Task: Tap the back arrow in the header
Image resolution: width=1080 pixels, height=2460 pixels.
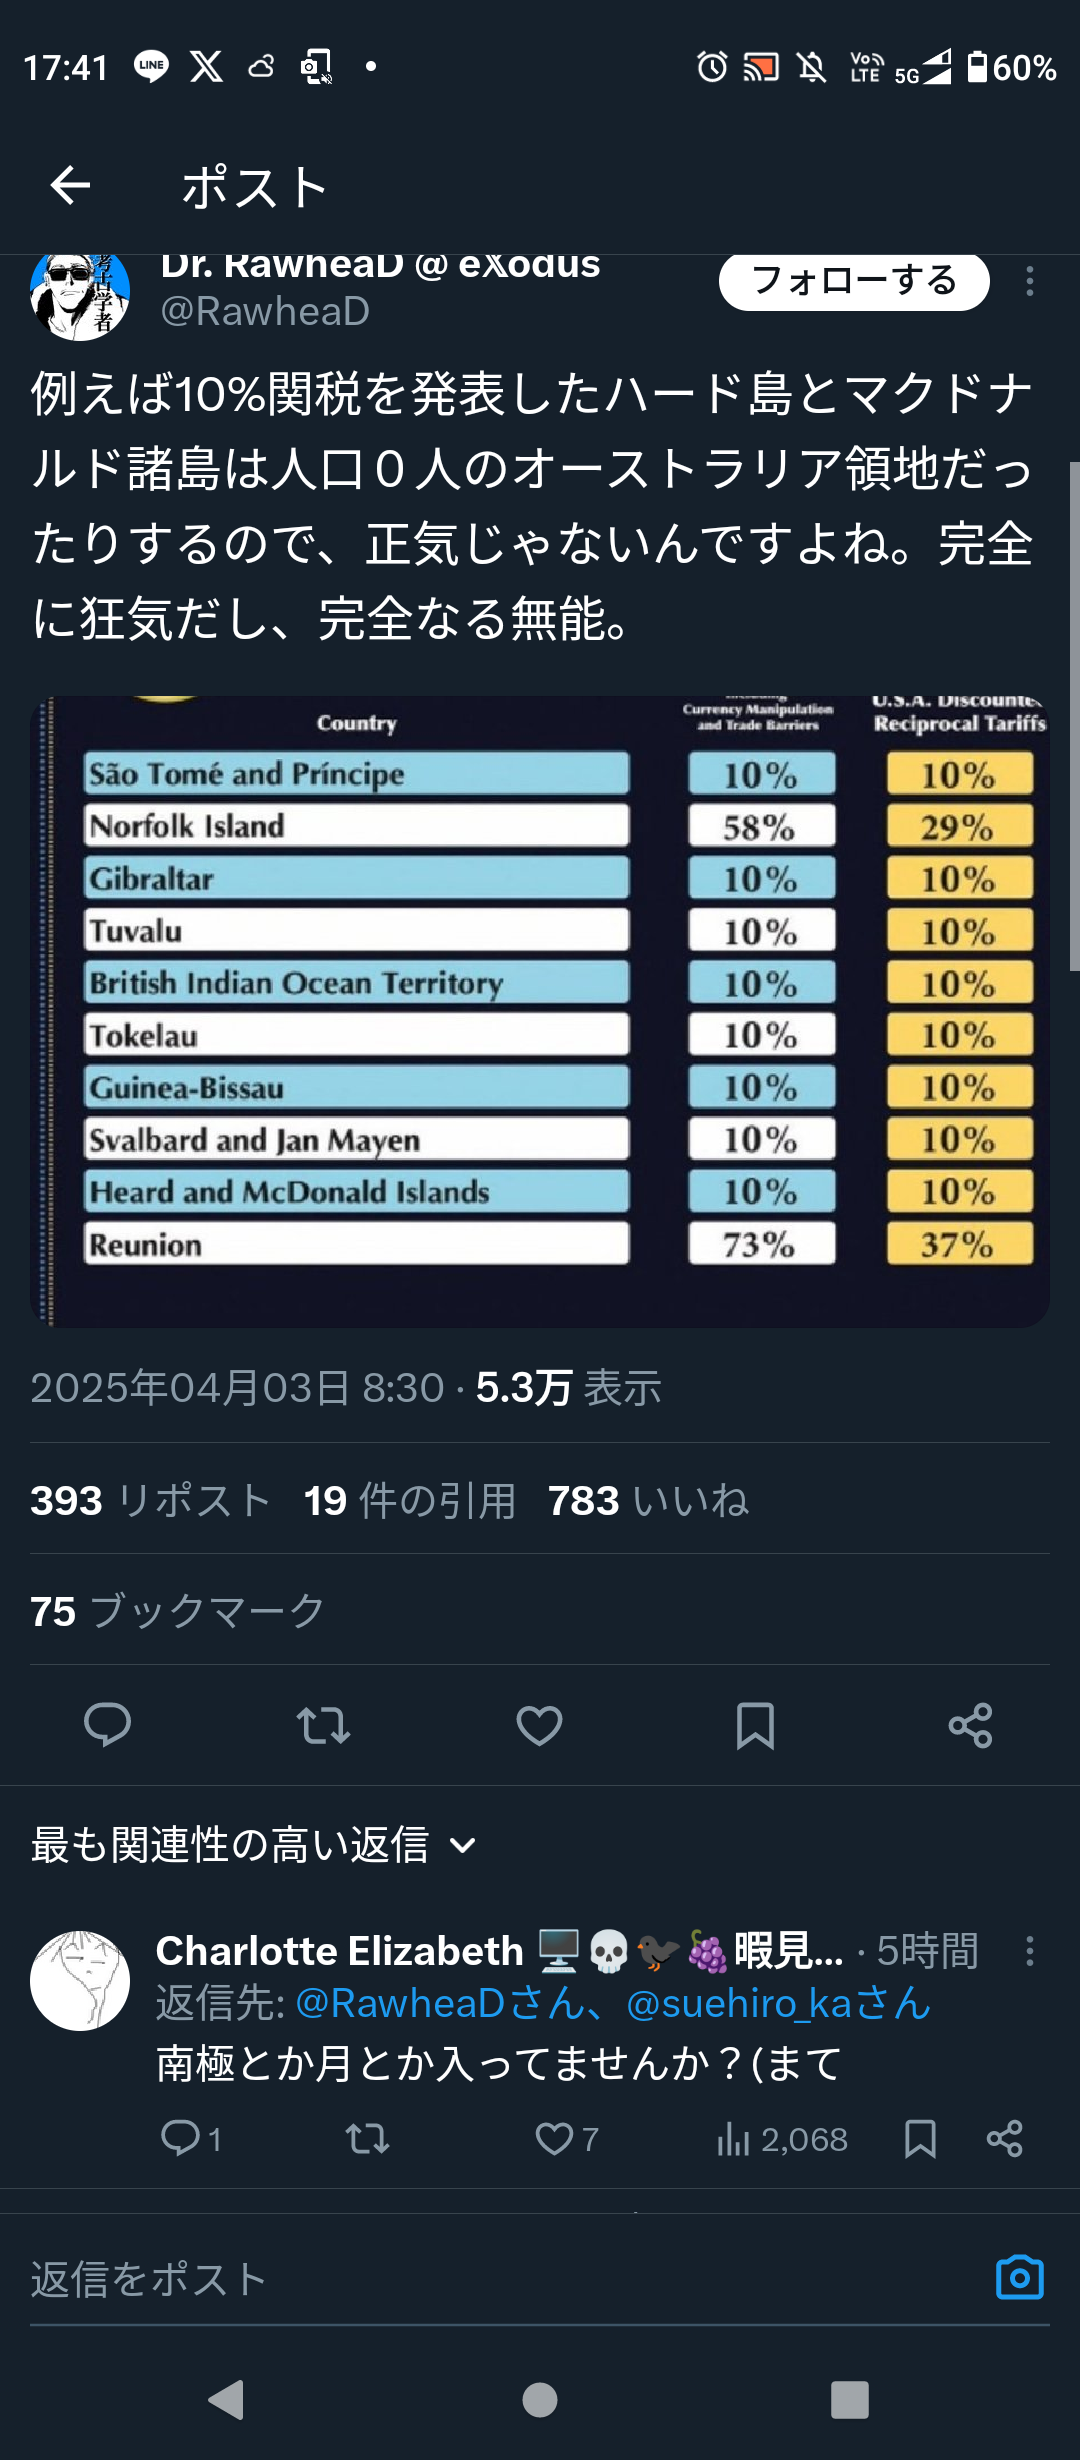Action: 70,185
